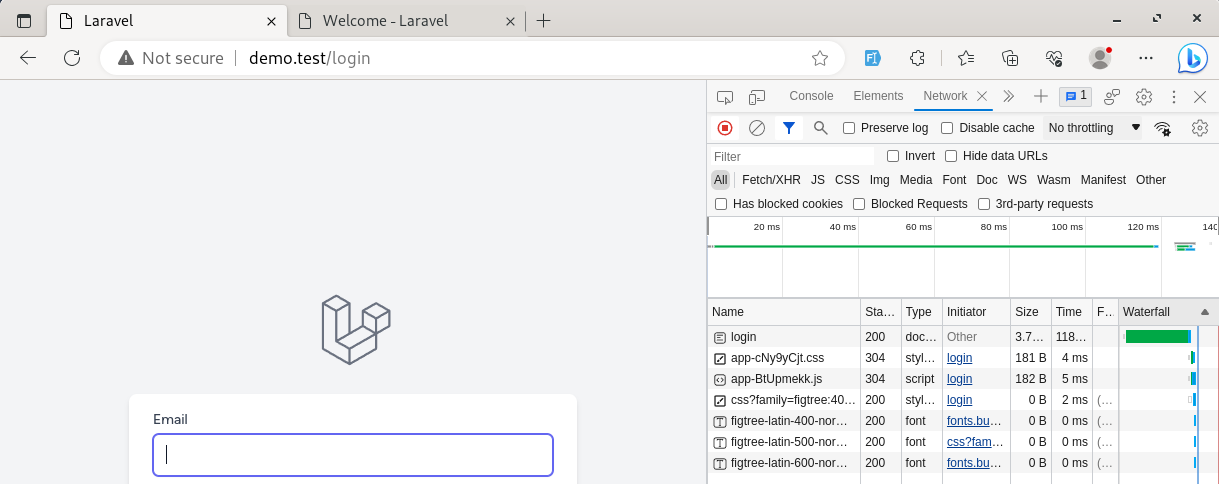Open Settings and more ellipsis menu
Screen dimensions: 1219x484
click(1146, 58)
